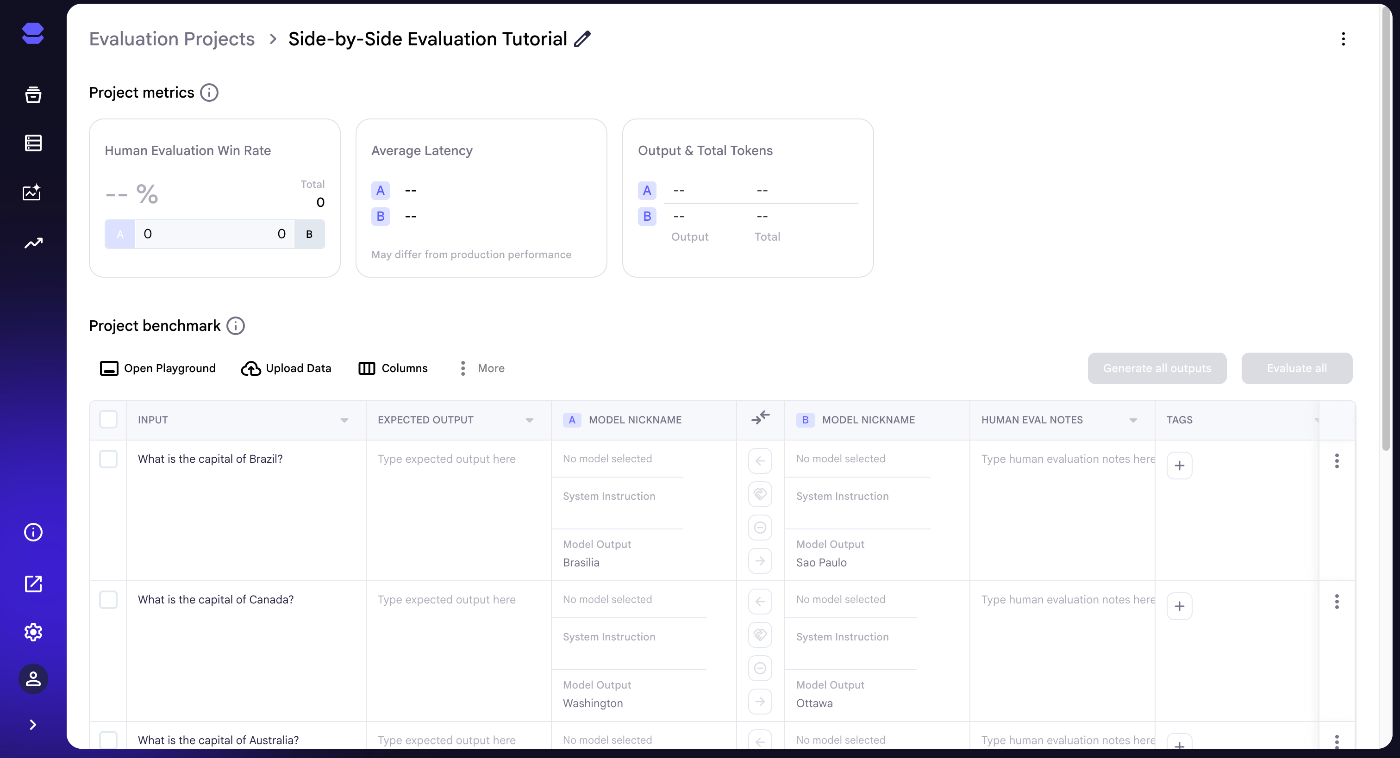Expand the EXPECTED OUTPUT column dropdown
The height and width of the screenshot is (758, 1400).
coord(530,420)
